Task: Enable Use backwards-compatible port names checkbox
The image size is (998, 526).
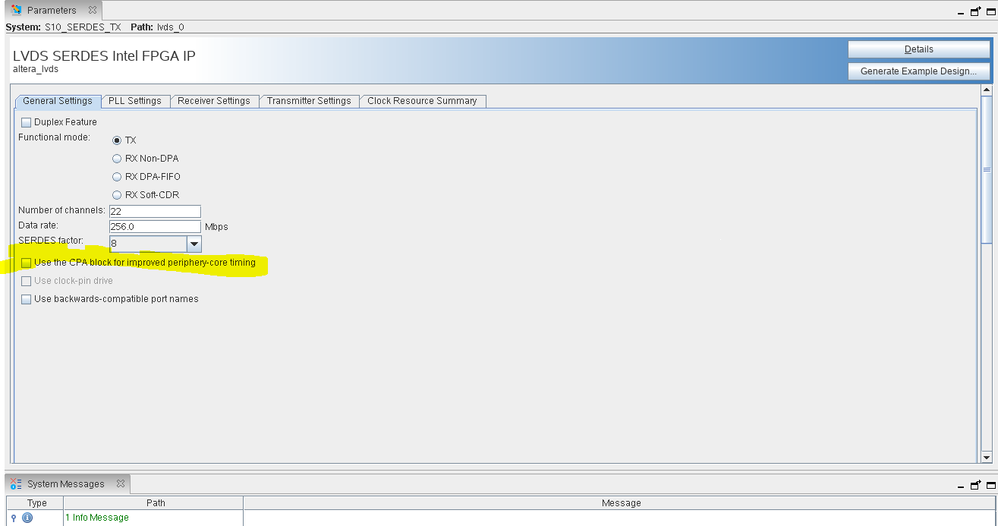Action: 26,299
